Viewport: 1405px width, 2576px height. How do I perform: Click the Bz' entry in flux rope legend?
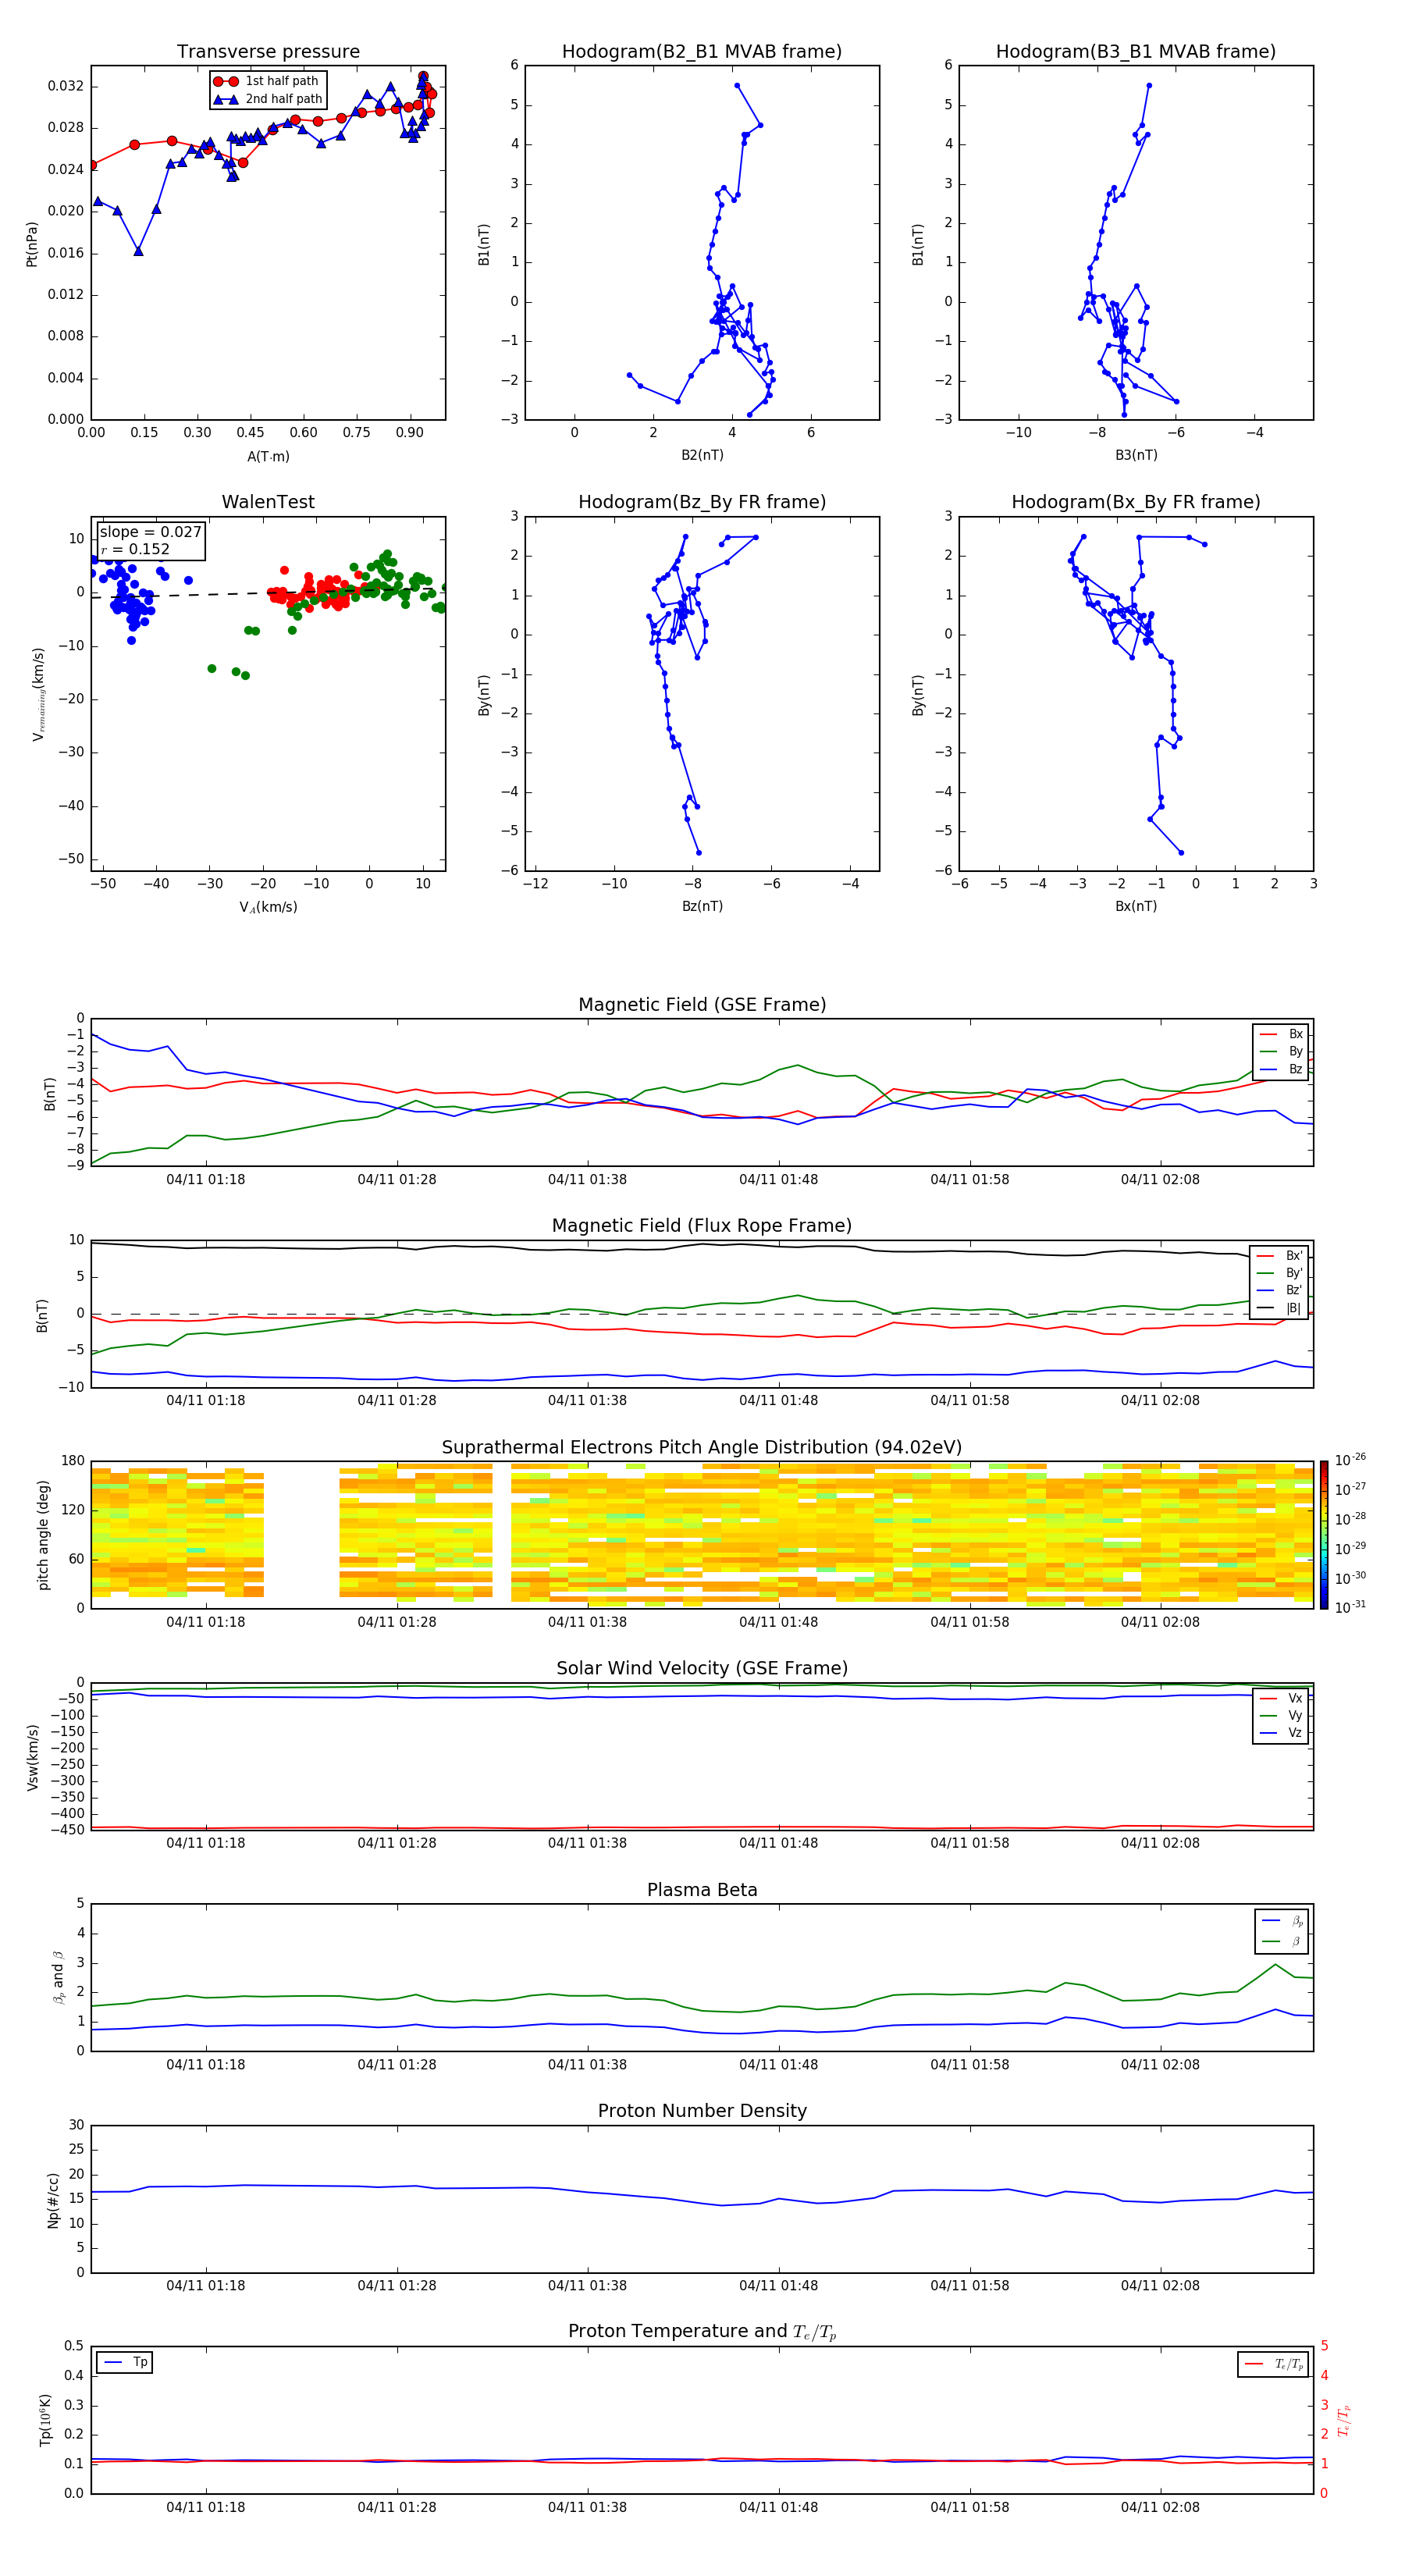click(1280, 1290)
